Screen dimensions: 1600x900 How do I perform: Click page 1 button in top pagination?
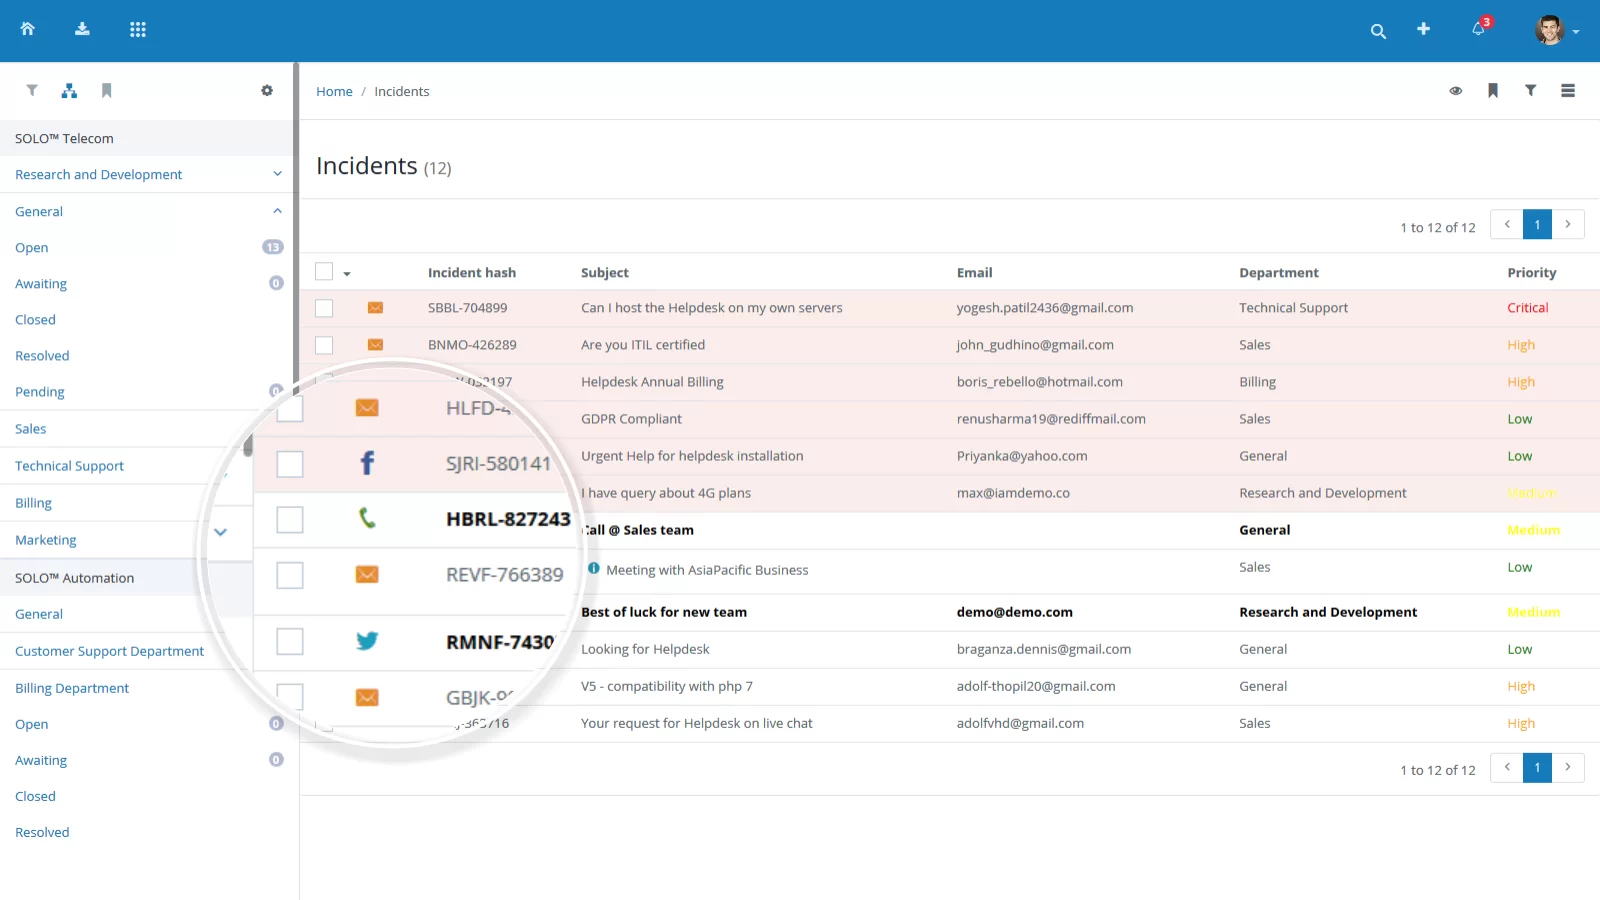(x=1537, y=224)
